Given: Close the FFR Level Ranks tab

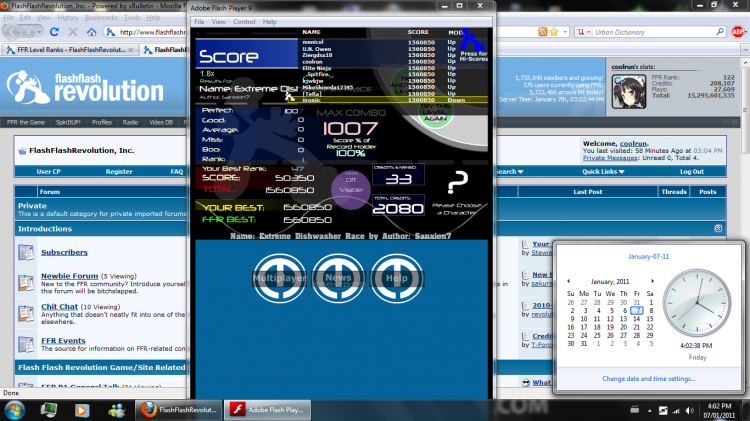Looking at the screenshot, I should [131, 50].
